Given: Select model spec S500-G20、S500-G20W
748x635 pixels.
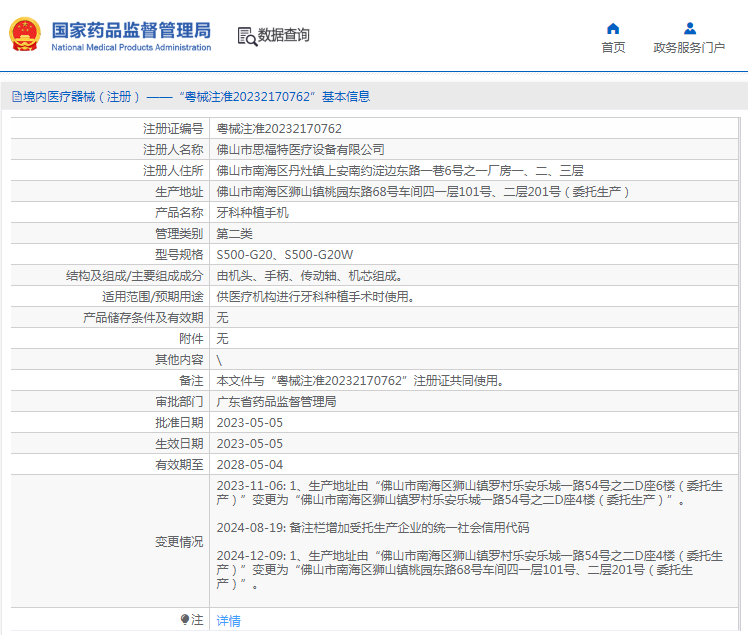Looking at the screenshot, I should click(285, 254).
